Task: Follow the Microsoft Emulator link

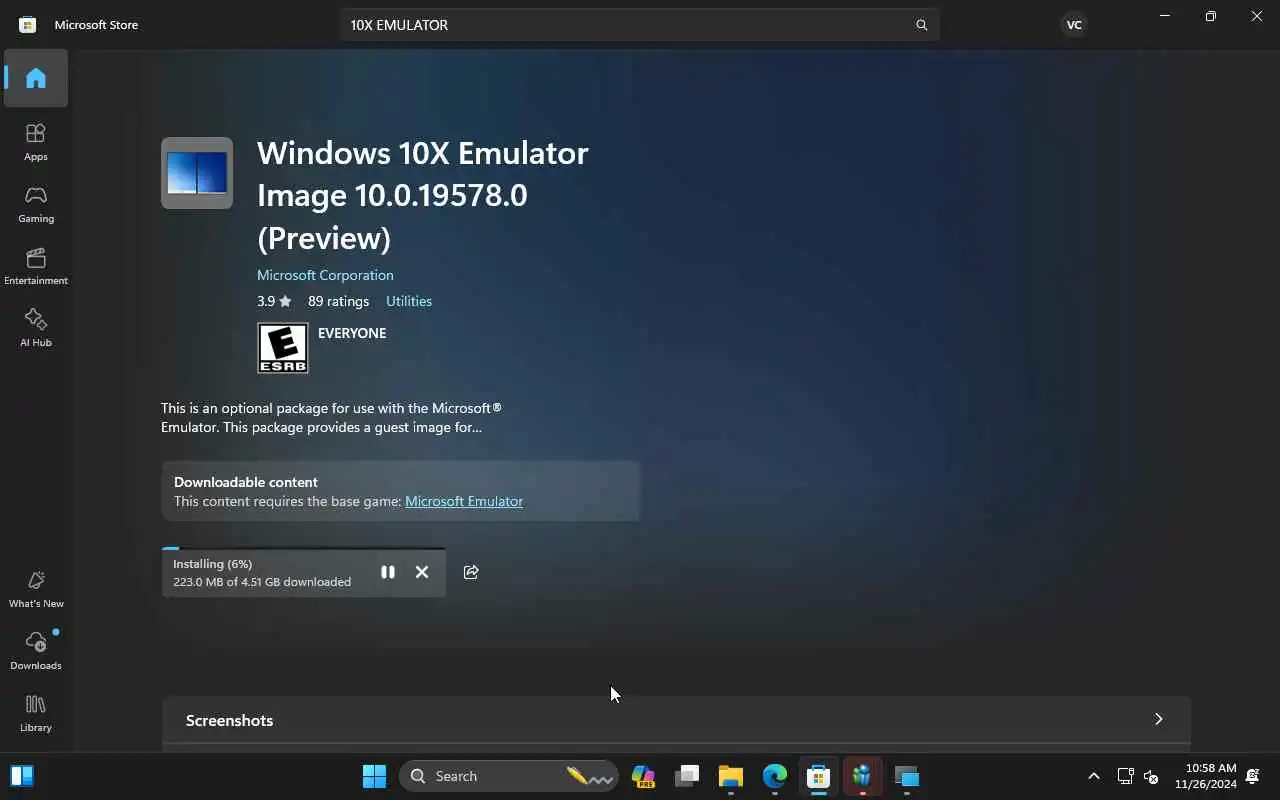Action: point(464,501)
